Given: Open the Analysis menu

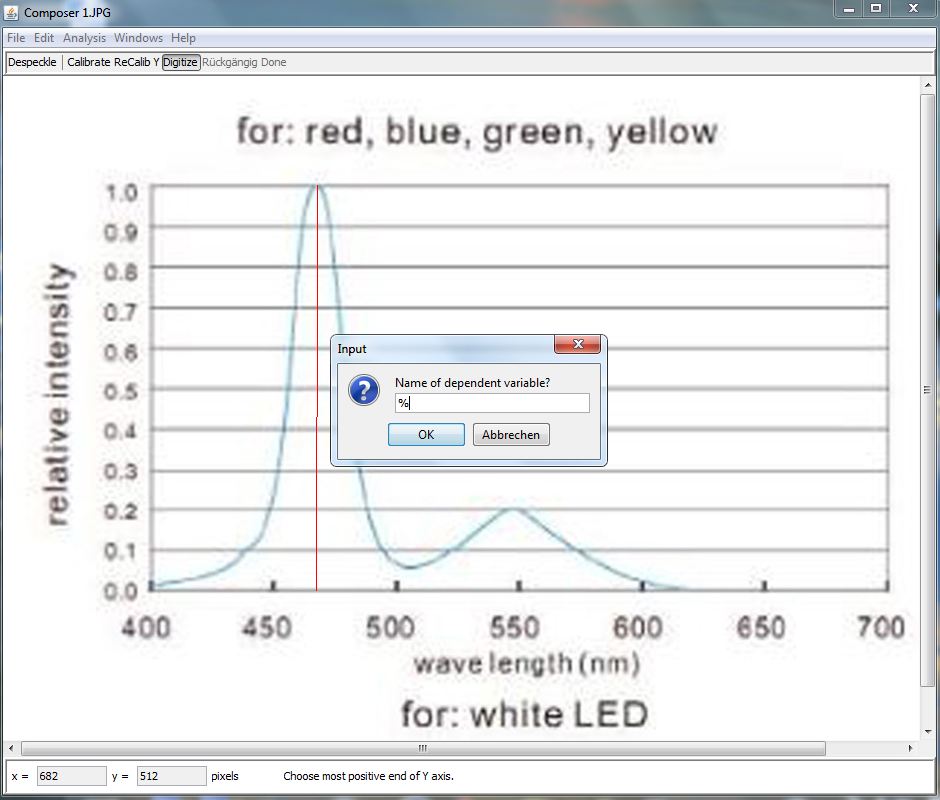Looking at the screenshot, I should [84, 38].
